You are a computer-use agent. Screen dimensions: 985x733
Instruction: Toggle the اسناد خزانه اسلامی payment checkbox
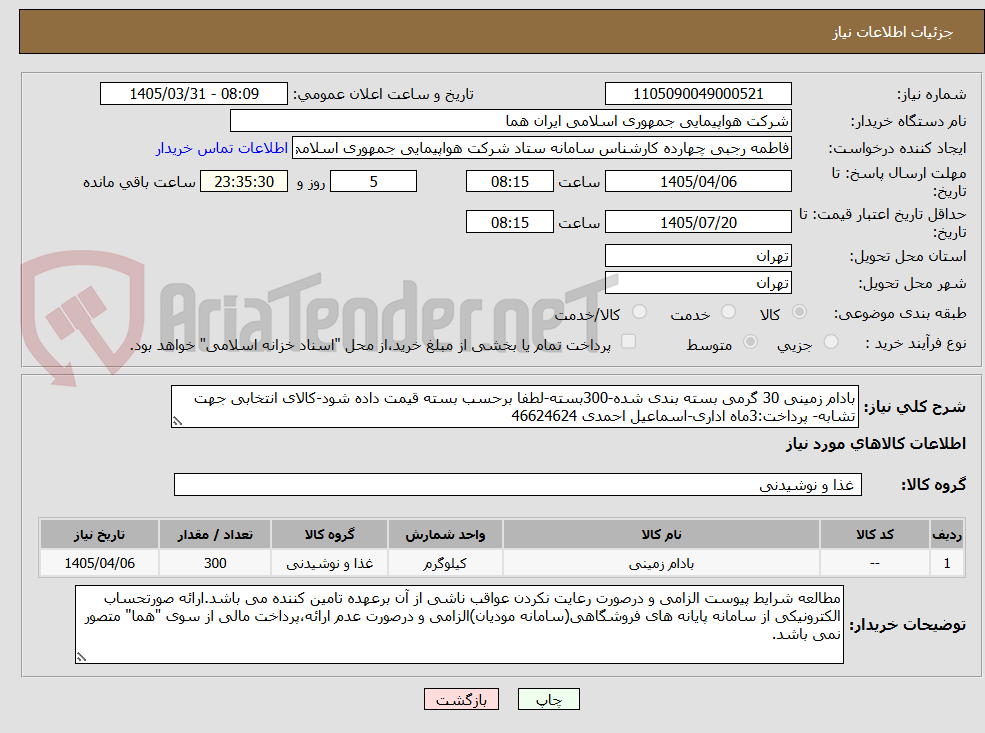pyautogui.click(x=628, y=342)
